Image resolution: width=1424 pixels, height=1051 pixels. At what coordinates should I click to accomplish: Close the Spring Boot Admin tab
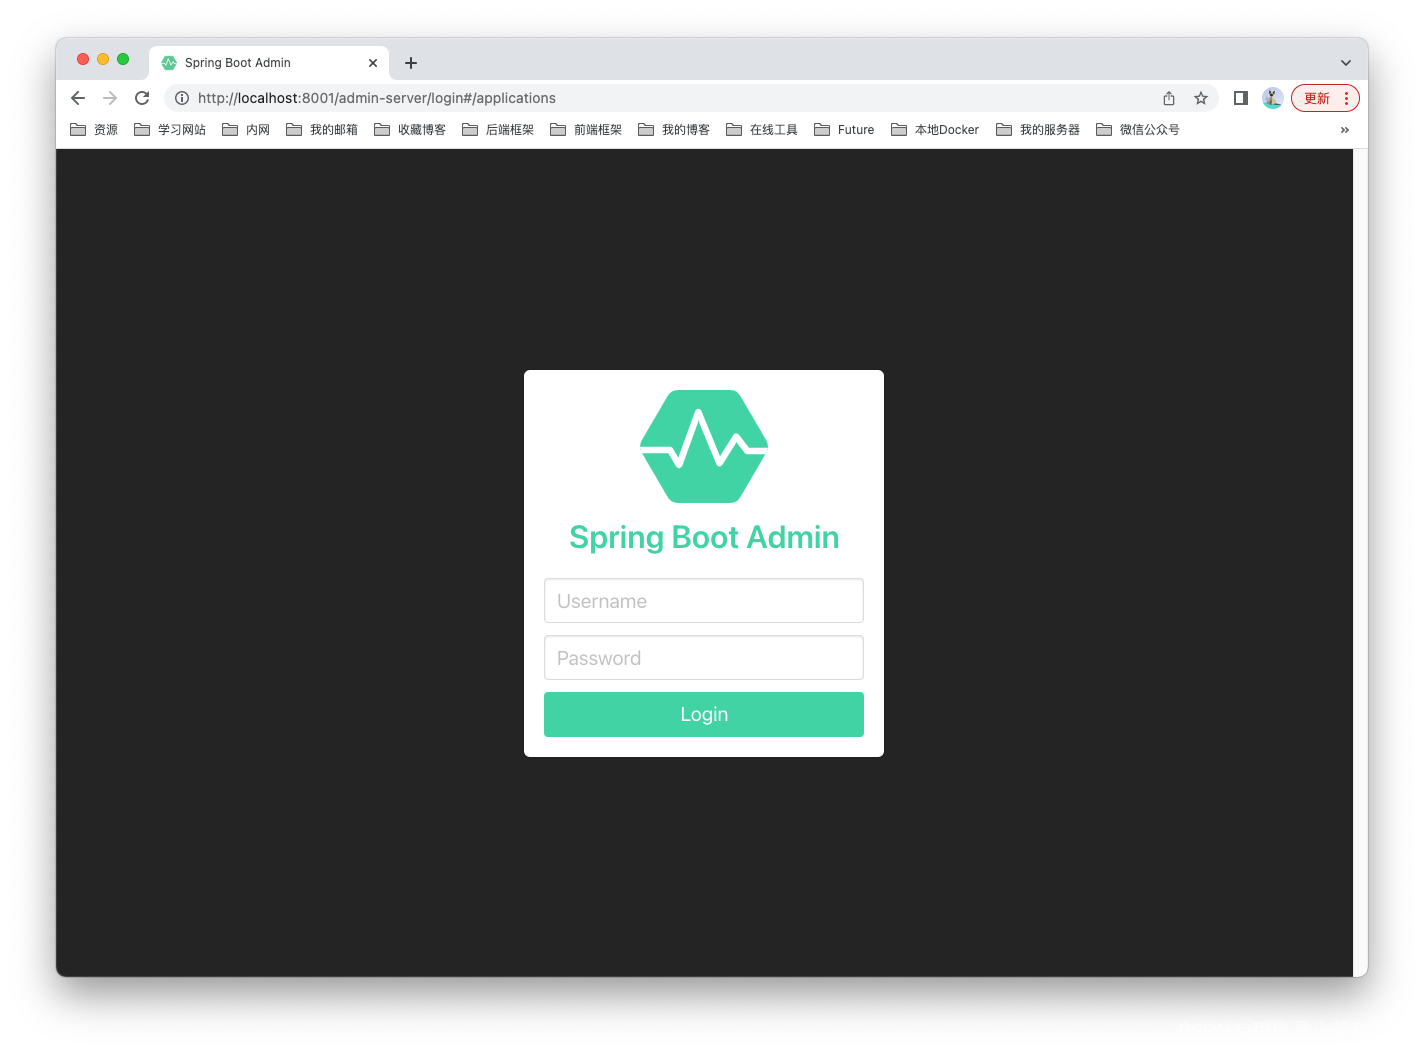tap(373, 63)
